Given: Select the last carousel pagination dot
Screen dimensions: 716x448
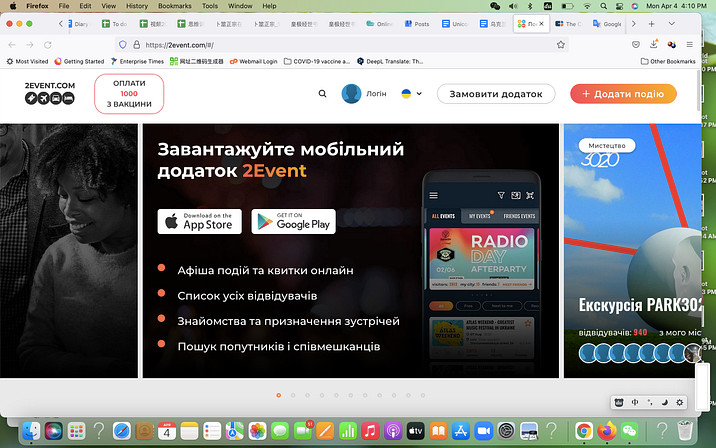Looking at the screenshot, I should point(423,395).
